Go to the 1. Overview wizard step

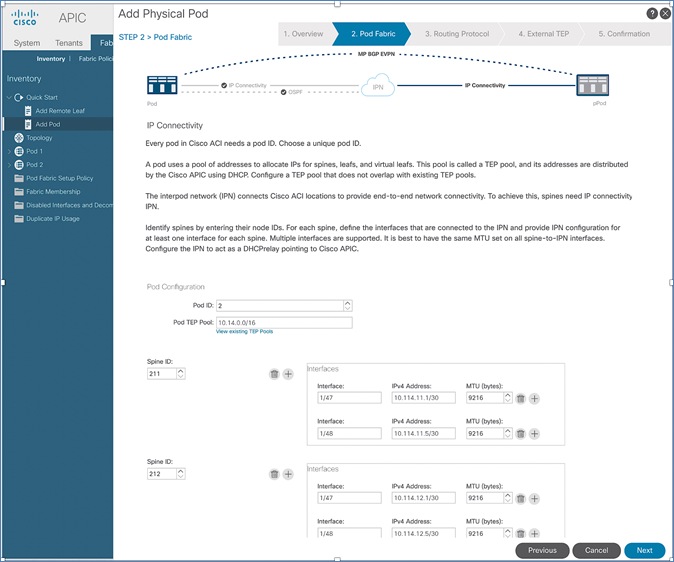pyautogui.click(x=303, y=34)
